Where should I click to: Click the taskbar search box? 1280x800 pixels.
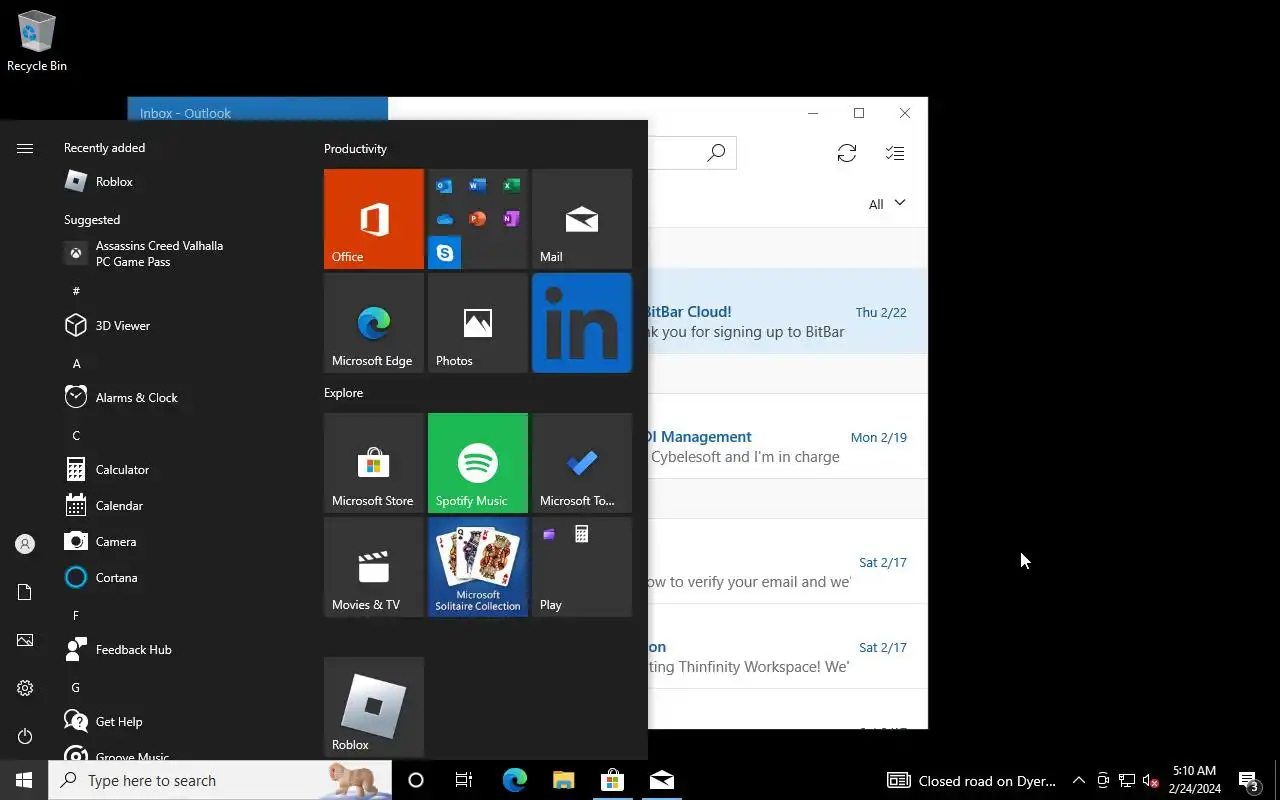220,780
